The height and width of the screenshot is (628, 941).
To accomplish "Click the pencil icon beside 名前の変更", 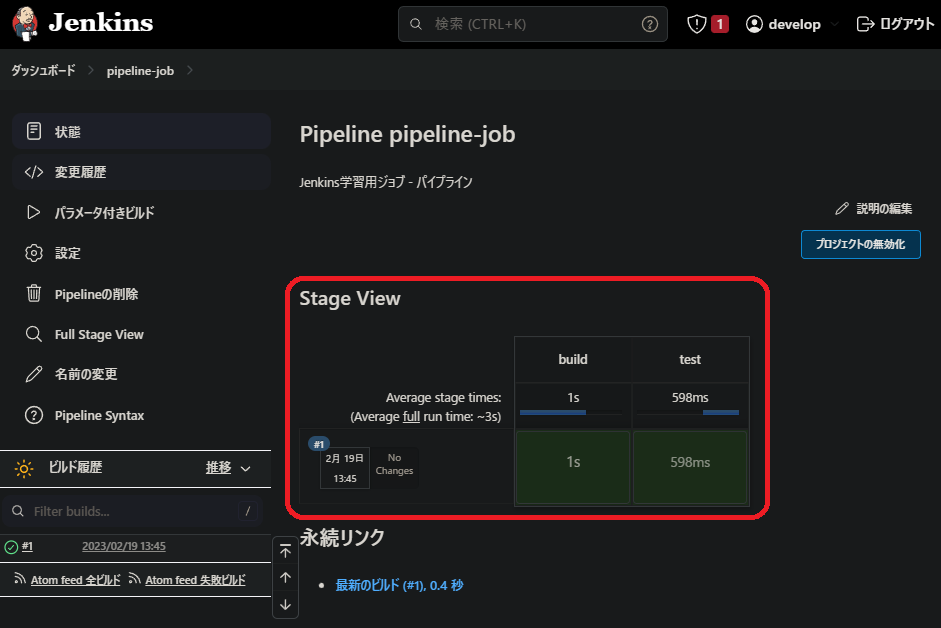I will [34, 374].
